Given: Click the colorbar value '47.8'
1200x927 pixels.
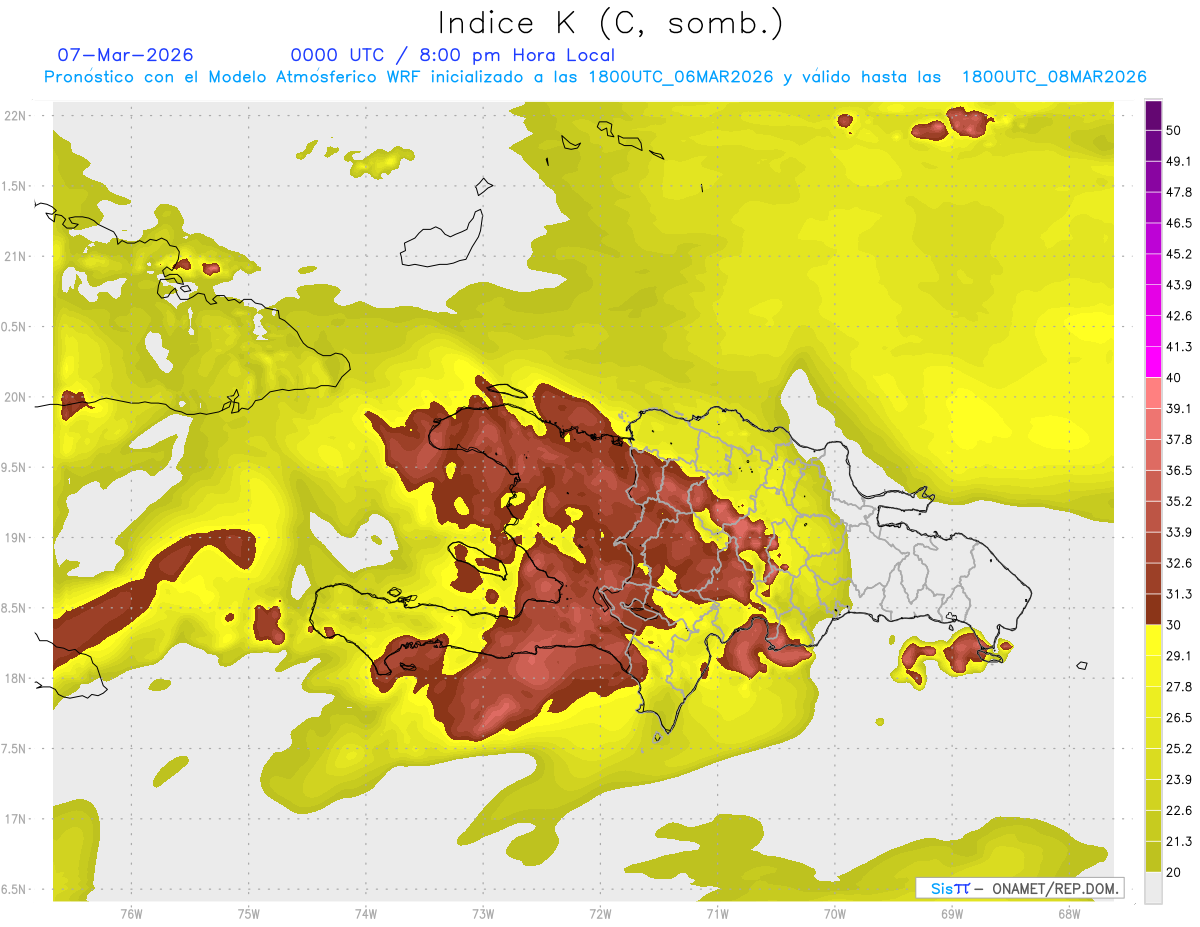Looking at the screenshot, I should tap(1179, 192).
